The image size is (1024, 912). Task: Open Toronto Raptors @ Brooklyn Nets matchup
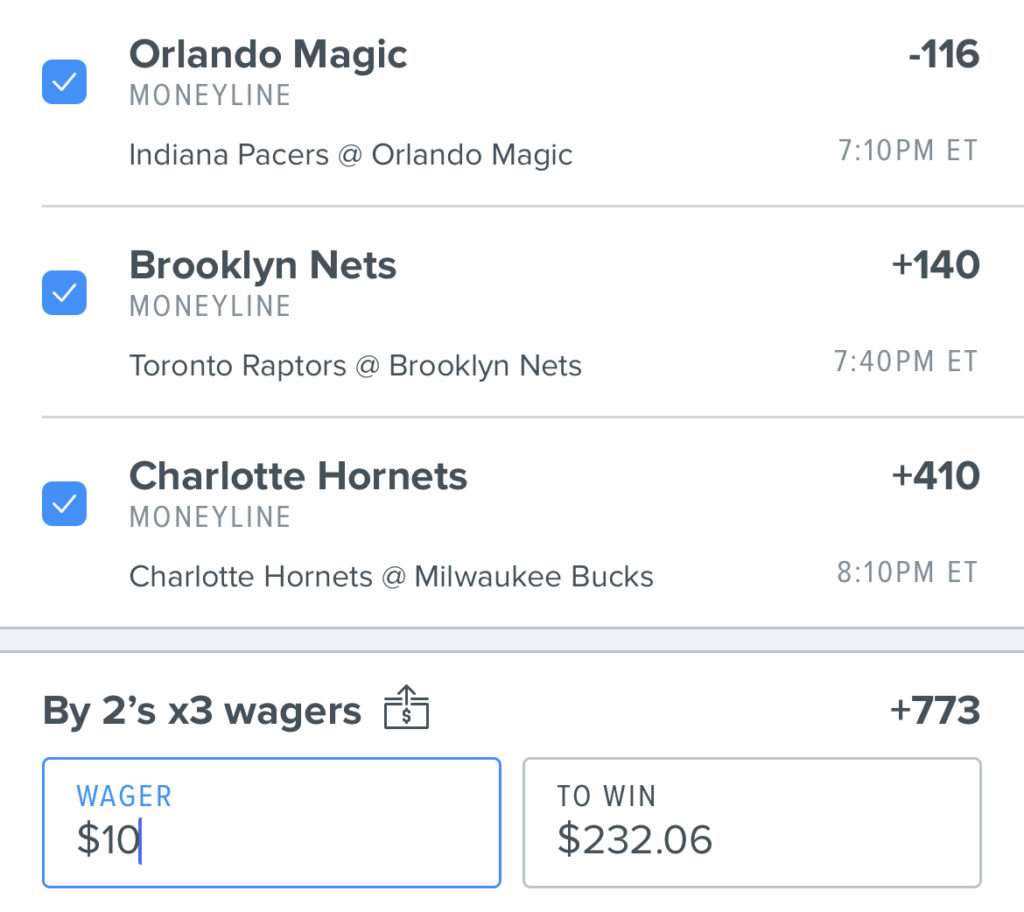pyautogui.click(x=355, y=366)
